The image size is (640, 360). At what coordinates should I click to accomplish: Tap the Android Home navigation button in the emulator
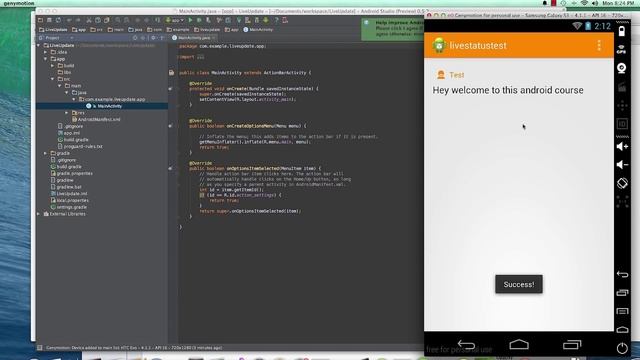pos(519,345)
